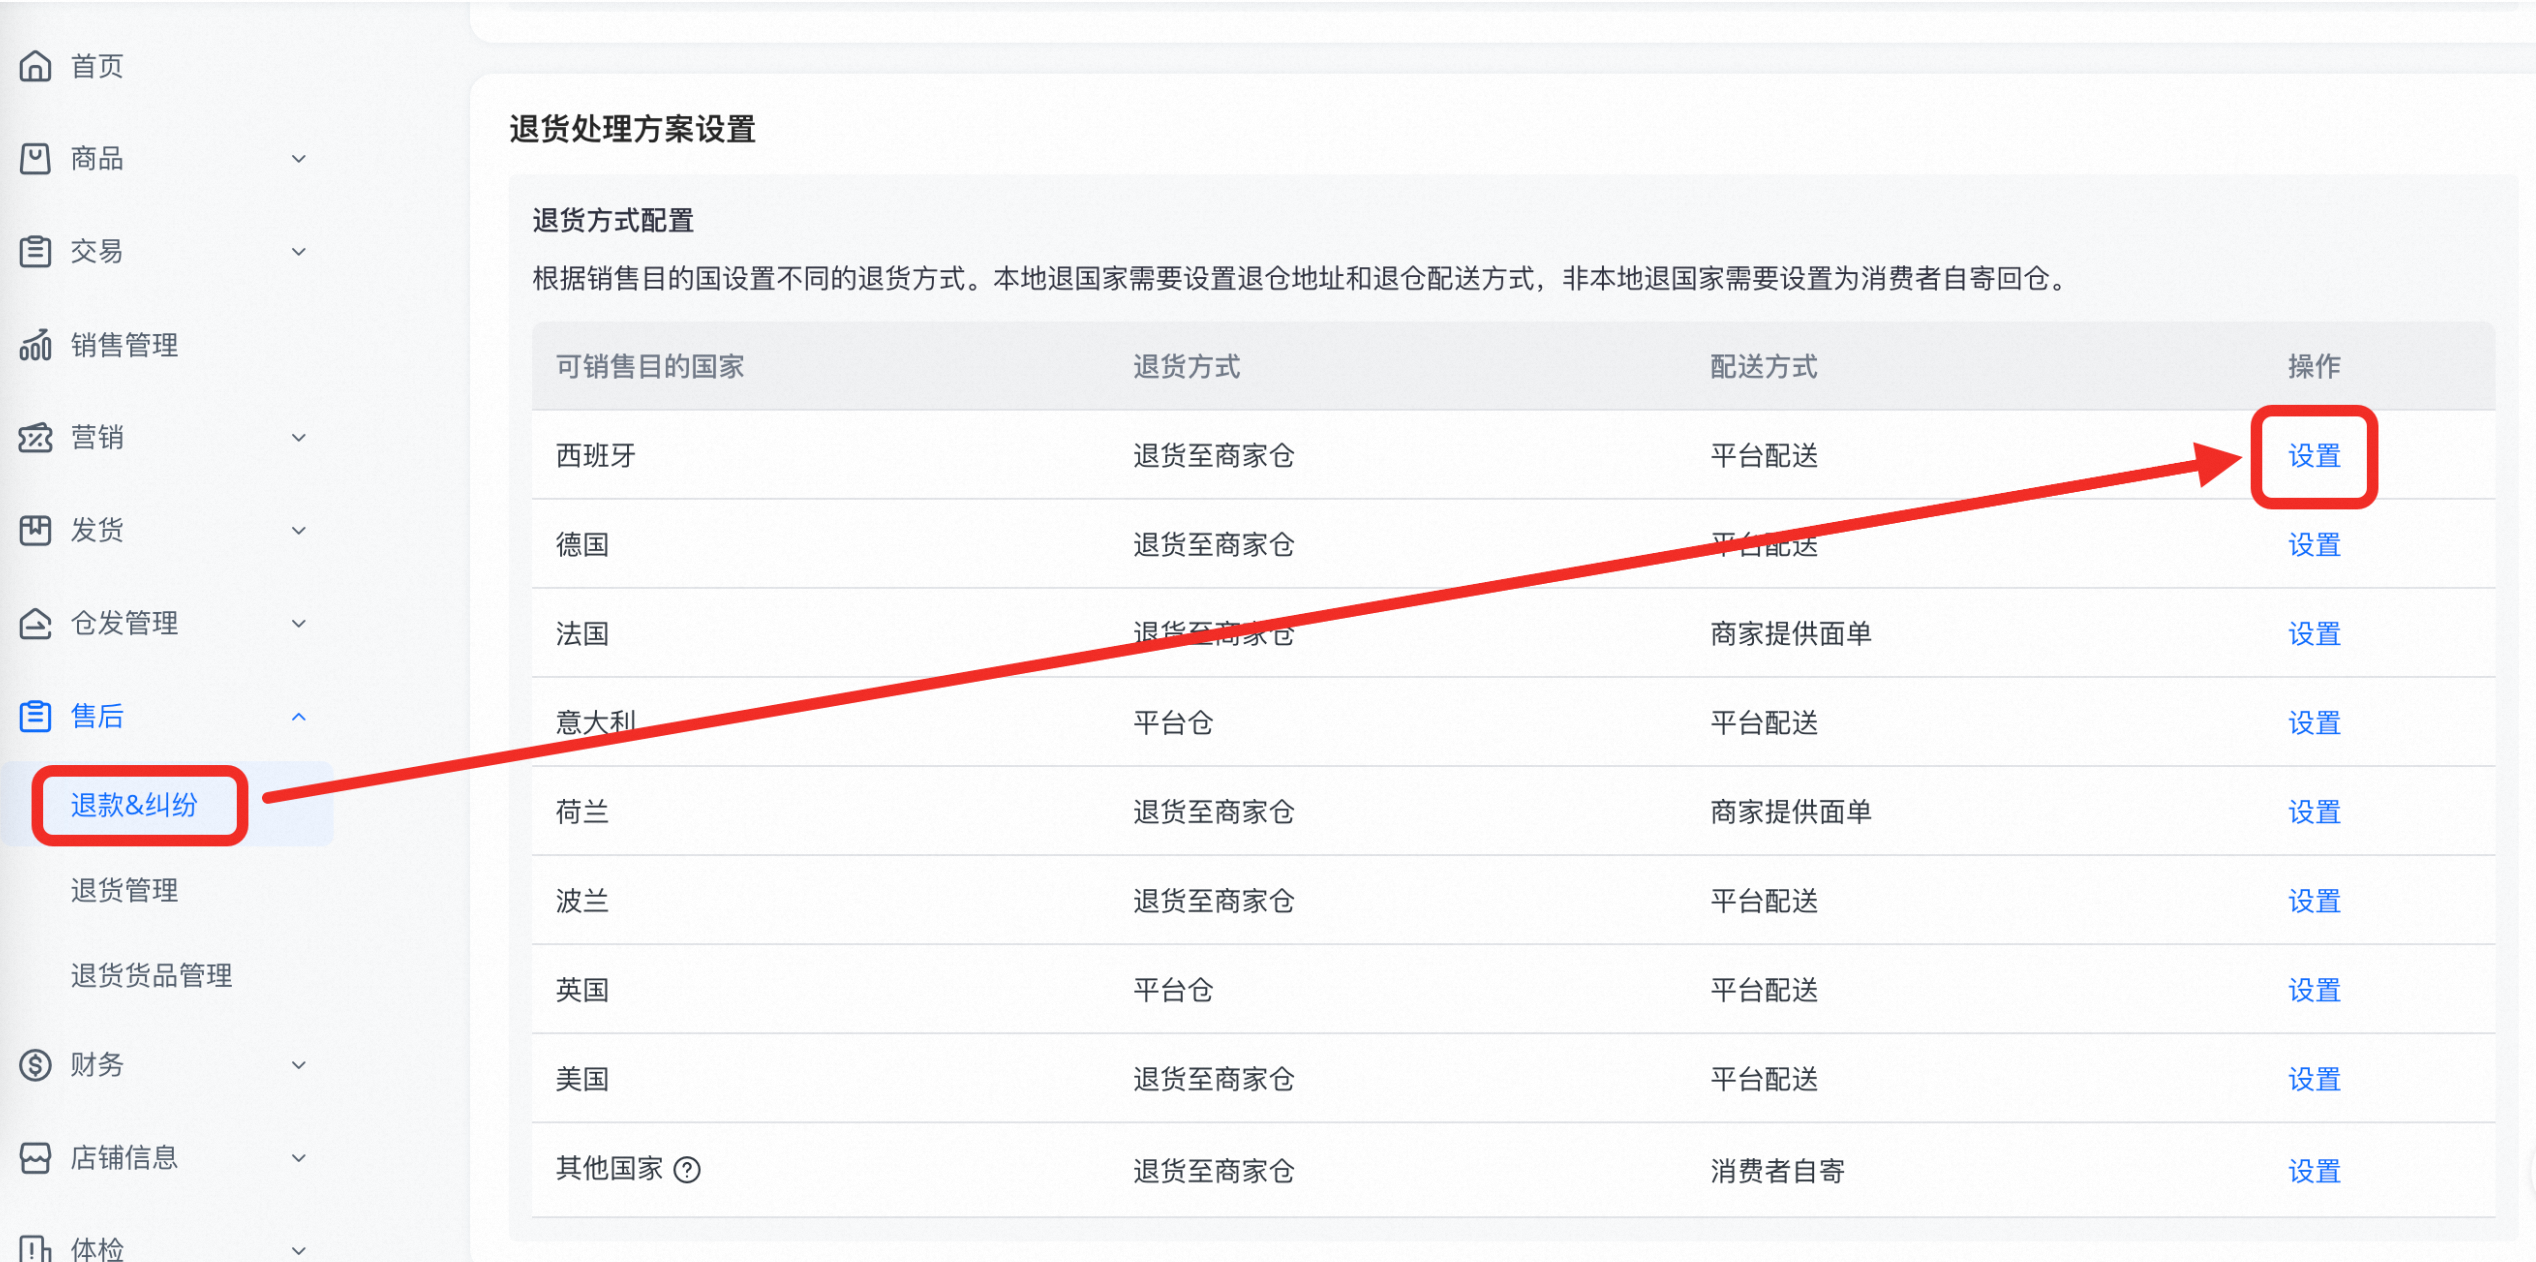Select the 财务 finance icon

point(36,1065)
